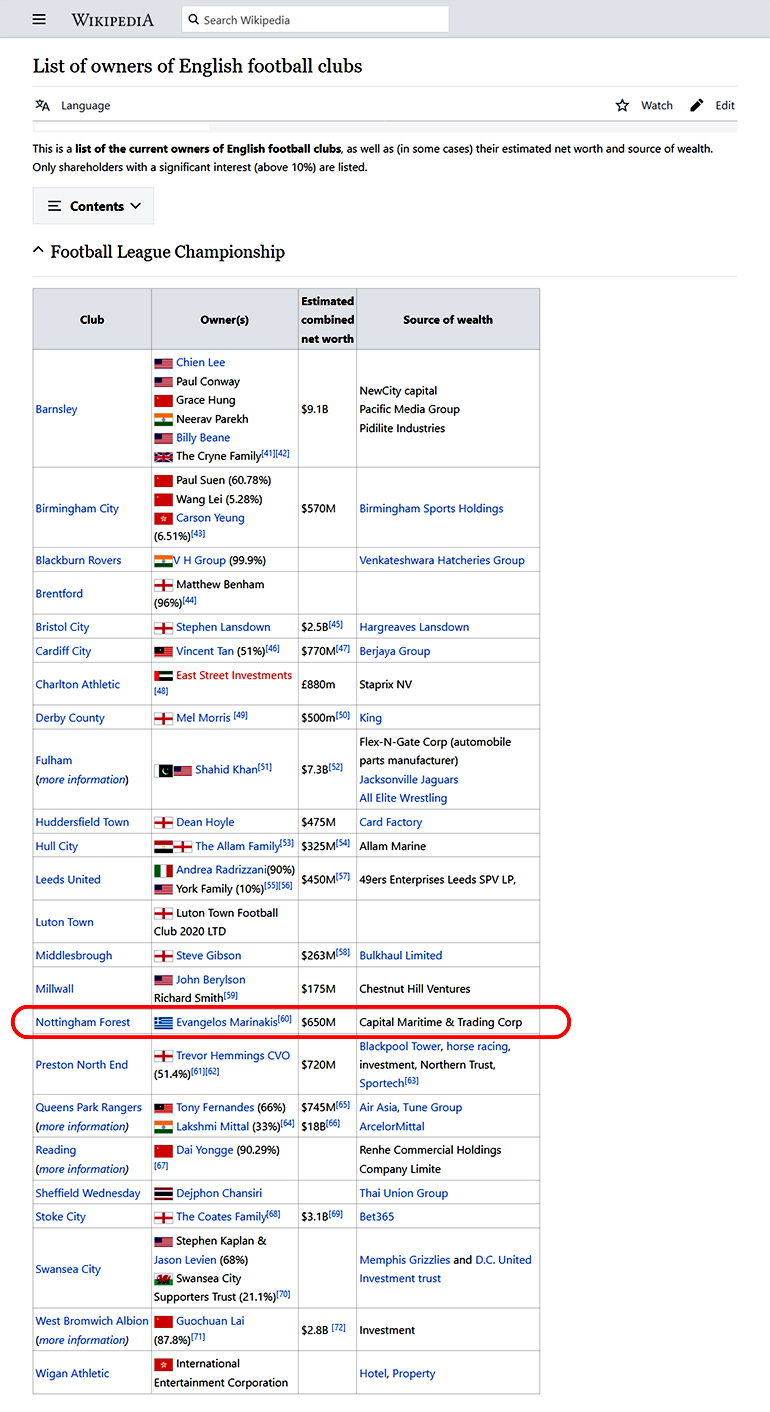This screenshot has width=770, height=1412.
Task: Click the Greek flag beside Evangelos Marinakis
Action: 163,1022
